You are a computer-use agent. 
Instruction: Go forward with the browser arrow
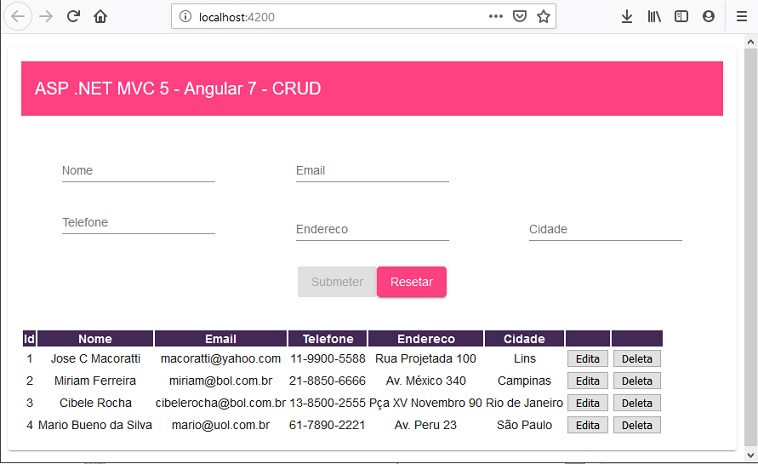coord(46,16)
